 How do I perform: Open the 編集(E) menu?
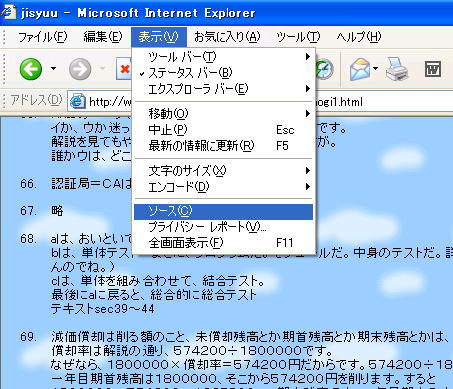click(103, 37)
